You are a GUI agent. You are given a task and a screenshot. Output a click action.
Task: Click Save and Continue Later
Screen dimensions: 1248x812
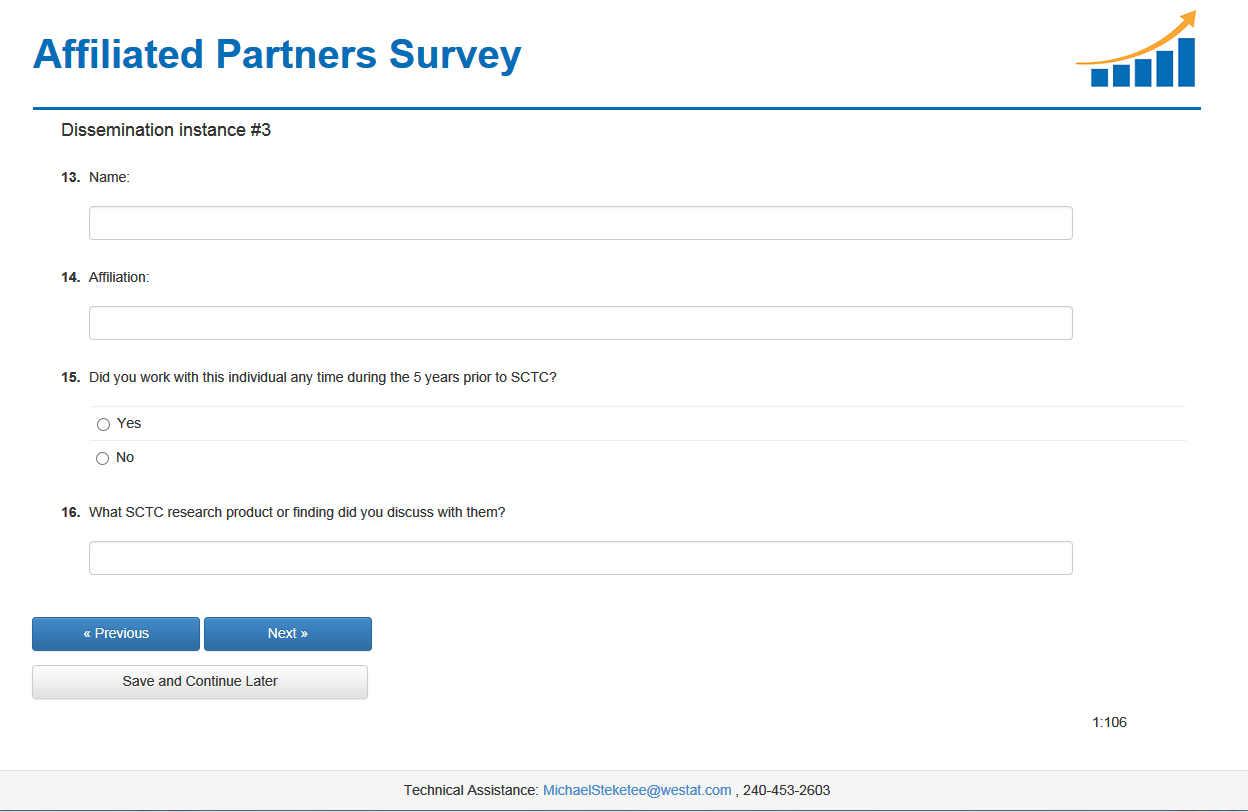[x=200, y=682]
